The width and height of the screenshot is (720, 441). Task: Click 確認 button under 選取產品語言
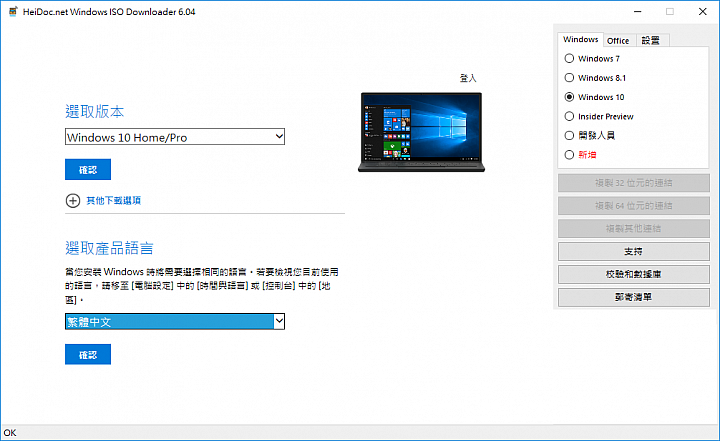point(88,354)
